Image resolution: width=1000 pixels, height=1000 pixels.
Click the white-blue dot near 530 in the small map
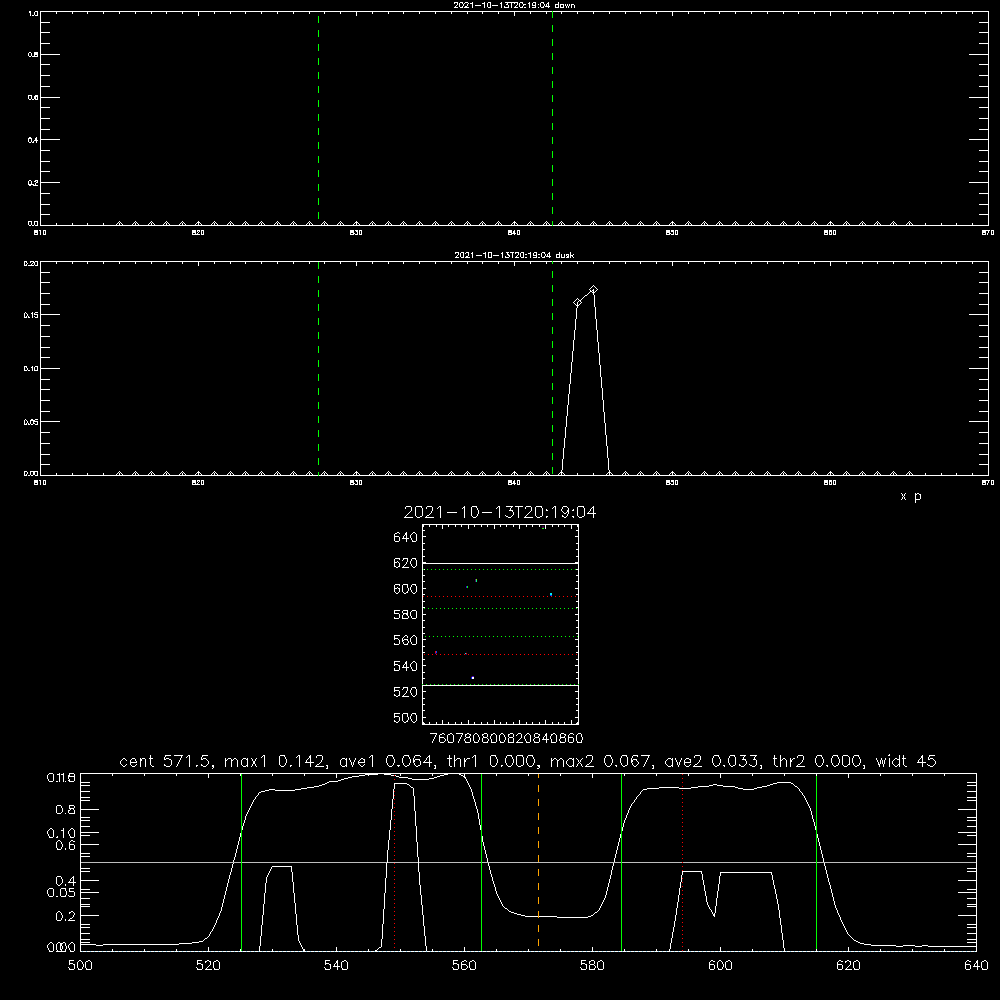[473, 678]
